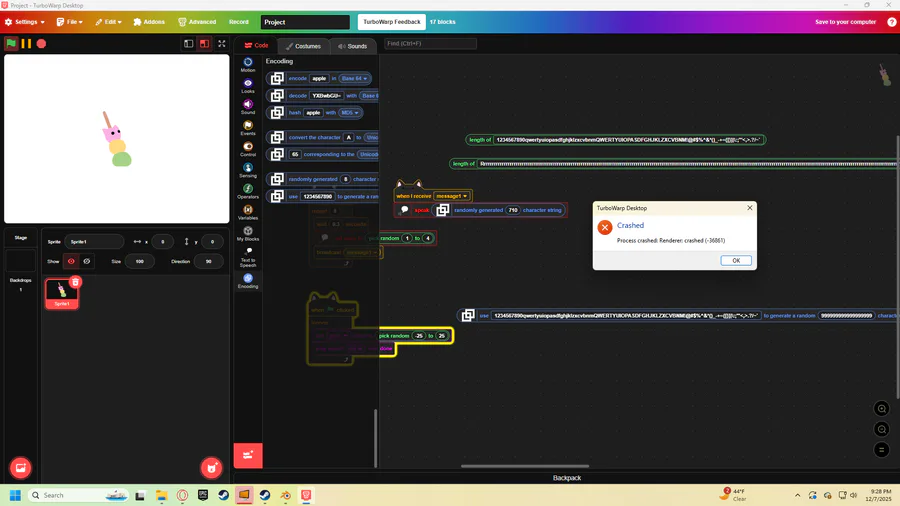The height and width of the screenshot is (506, 900).
Task: Open the Looks block category
Action: point(248,86)
